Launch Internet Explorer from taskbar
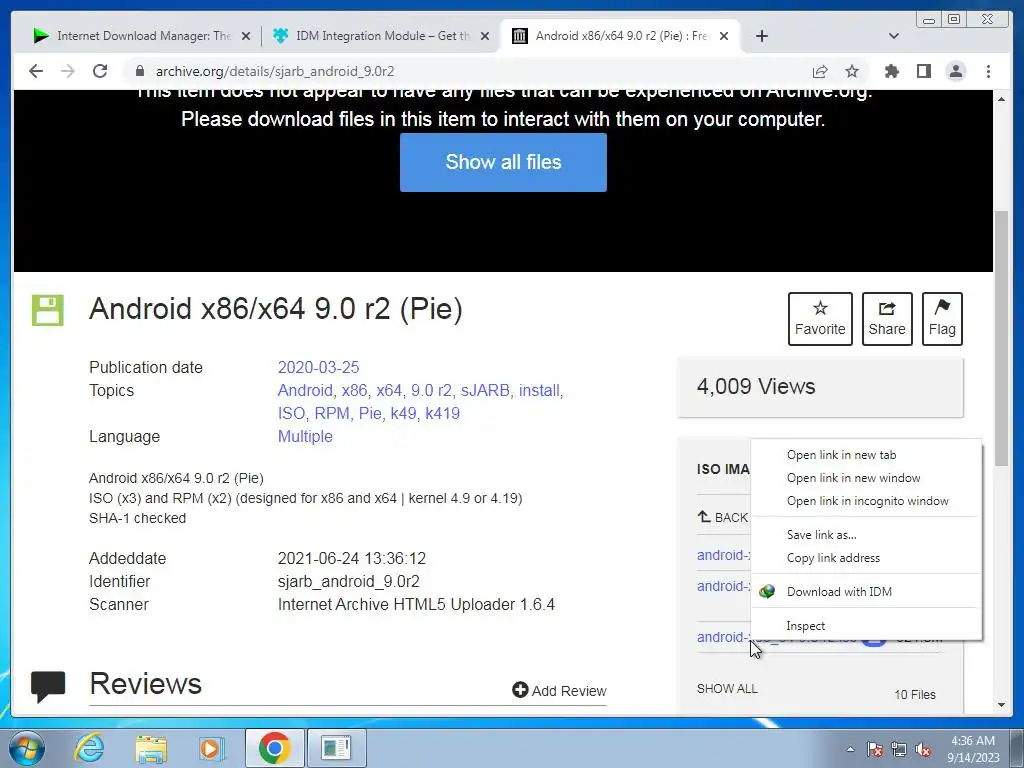 (x=88, y=748)
